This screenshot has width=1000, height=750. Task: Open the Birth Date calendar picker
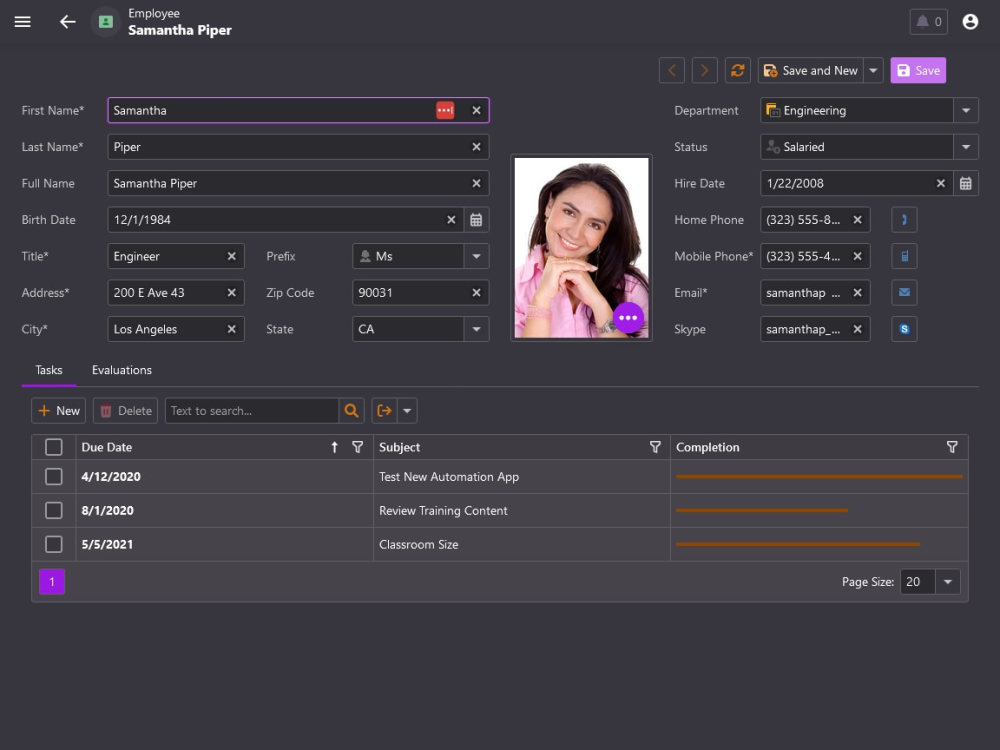tap(476, 219)
